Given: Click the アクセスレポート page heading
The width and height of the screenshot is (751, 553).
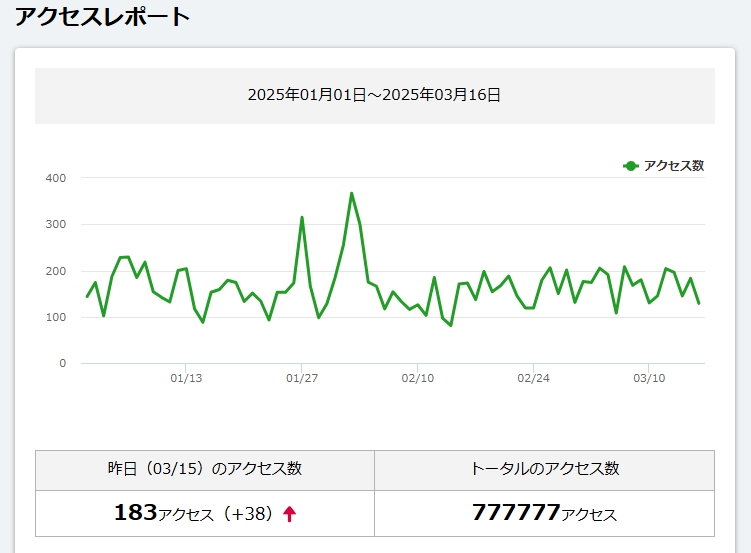Looking at the screenshot, I should pos(102,17).
